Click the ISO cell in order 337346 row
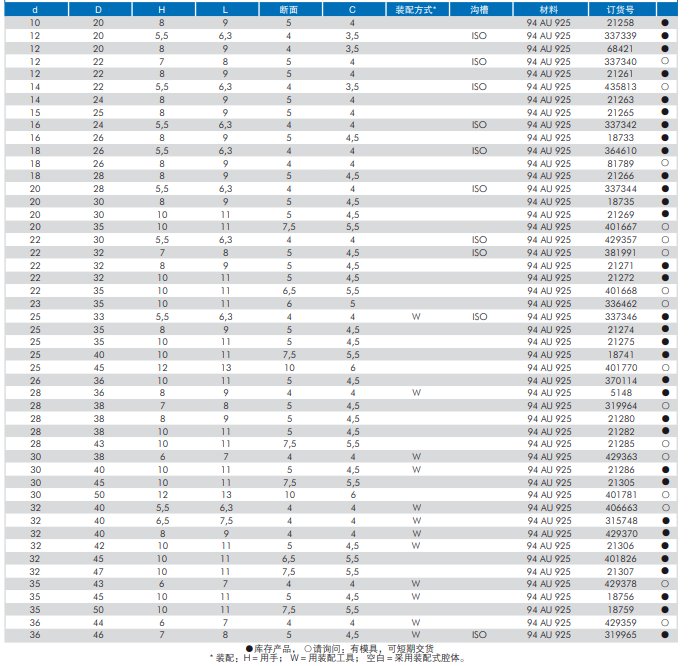 coord(480,316)
